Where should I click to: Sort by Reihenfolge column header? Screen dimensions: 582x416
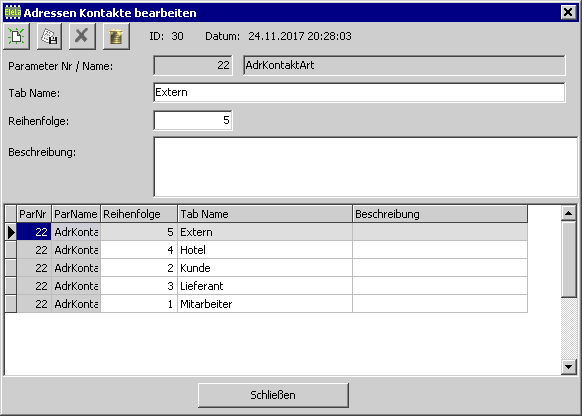coord(139,214)
